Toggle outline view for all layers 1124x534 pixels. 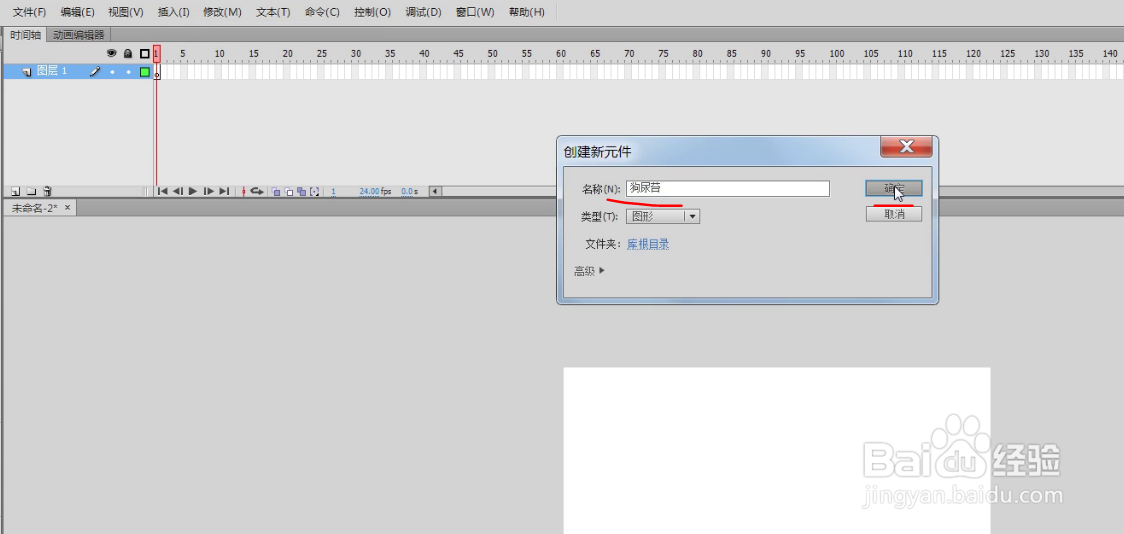[x=145, y=54]
